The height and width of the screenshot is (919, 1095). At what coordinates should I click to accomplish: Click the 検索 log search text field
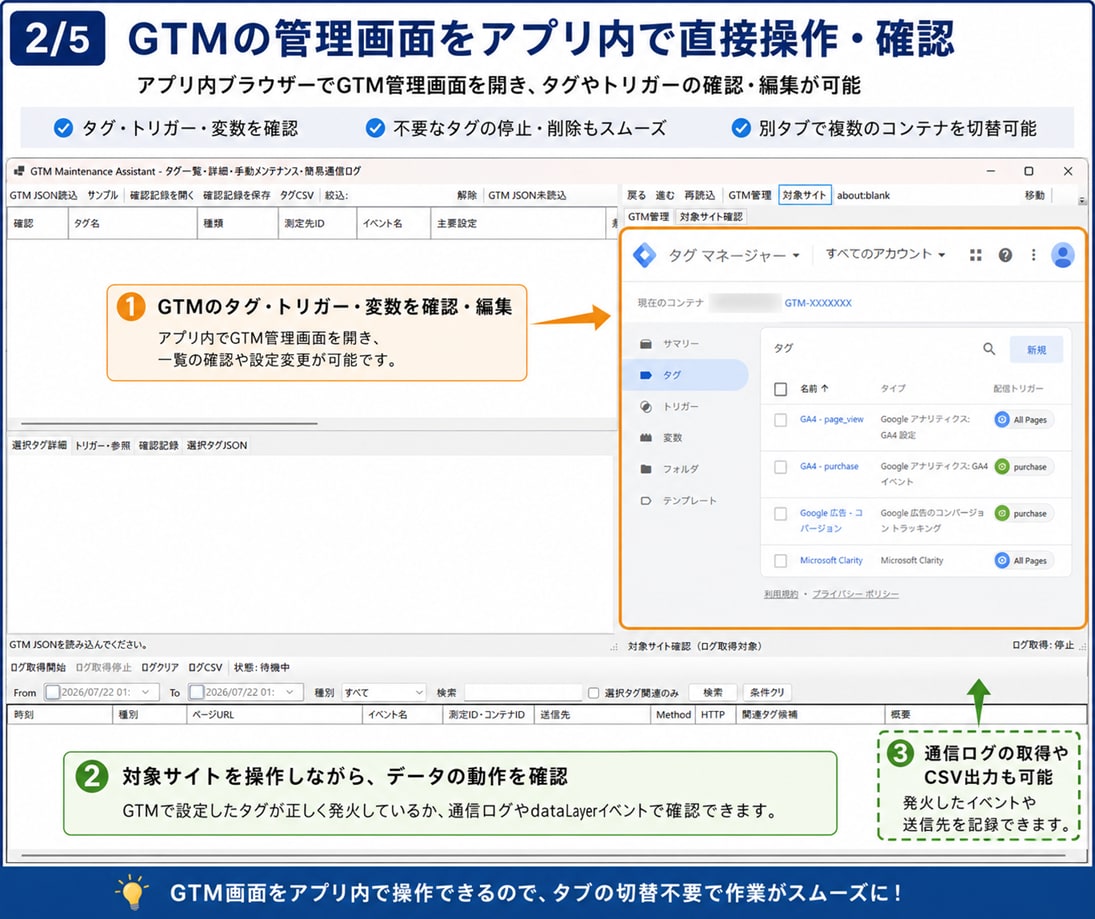[x=523, y=693]
